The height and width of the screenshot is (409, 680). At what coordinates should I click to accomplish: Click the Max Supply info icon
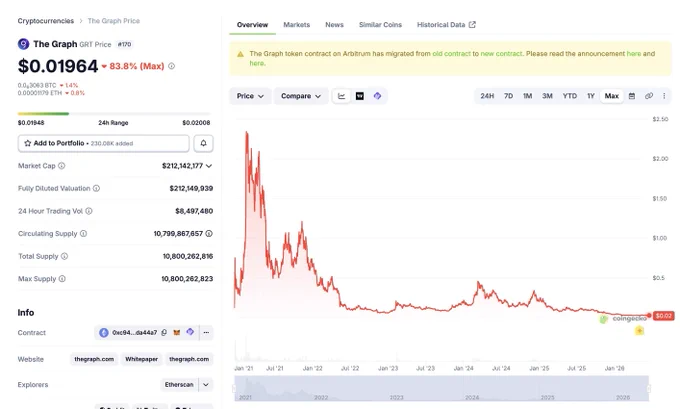(x=62, y=278)
